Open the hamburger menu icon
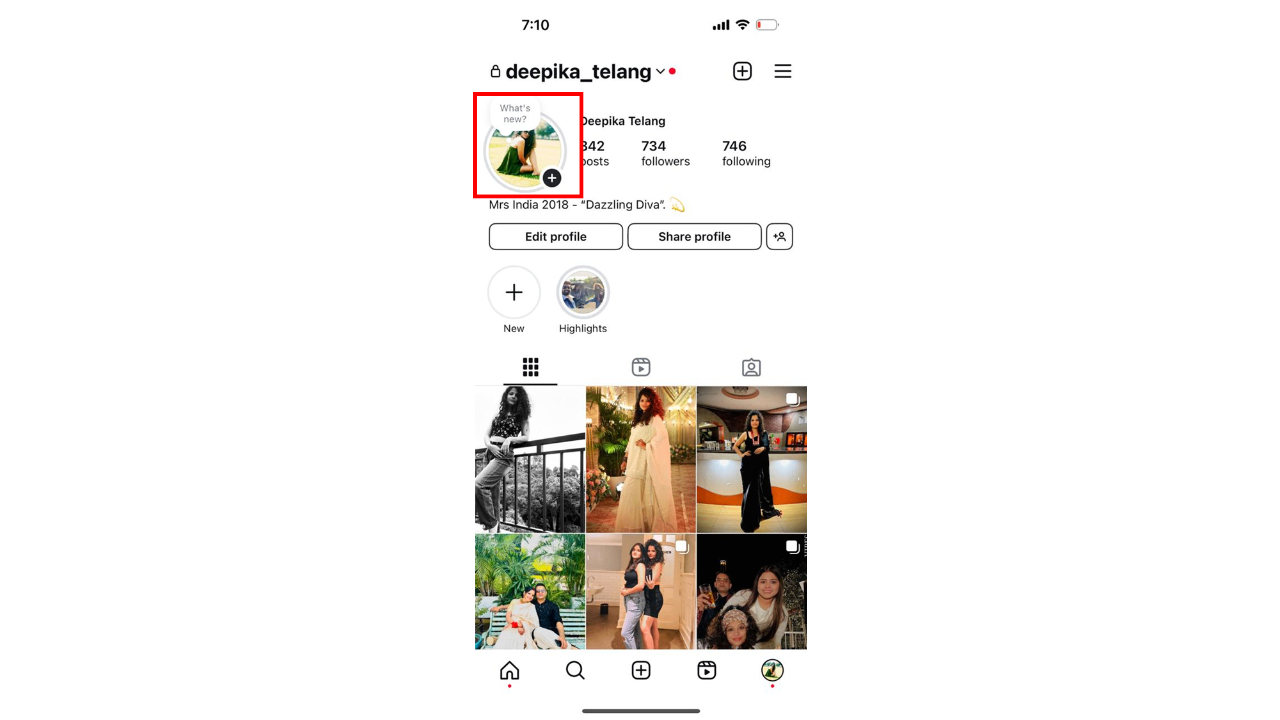 tap(783, 71)
